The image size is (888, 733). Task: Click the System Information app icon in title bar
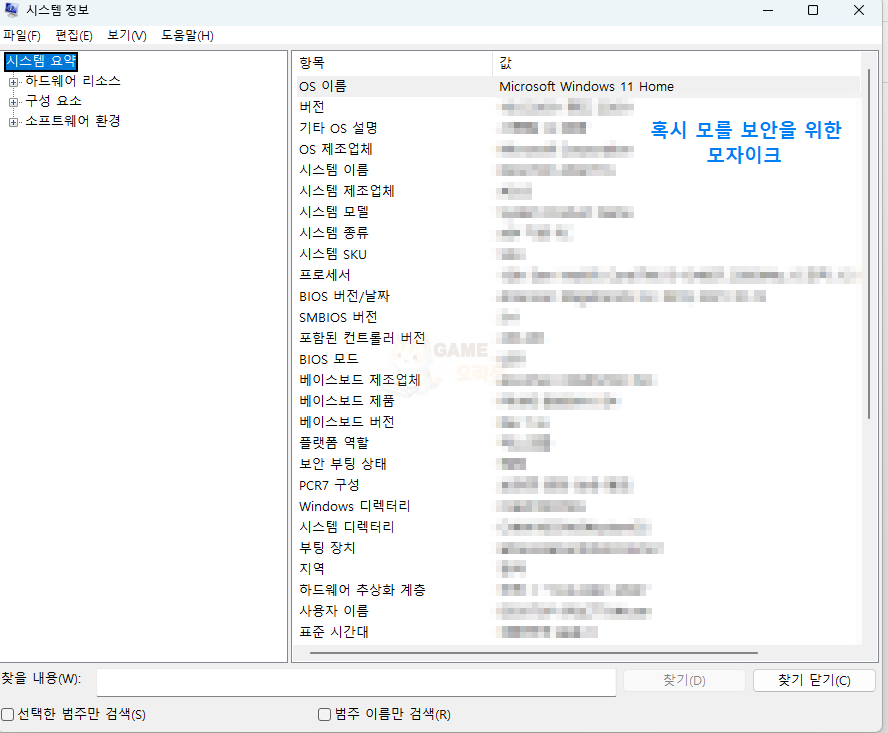pyautogui.click(x=11, y=10)
